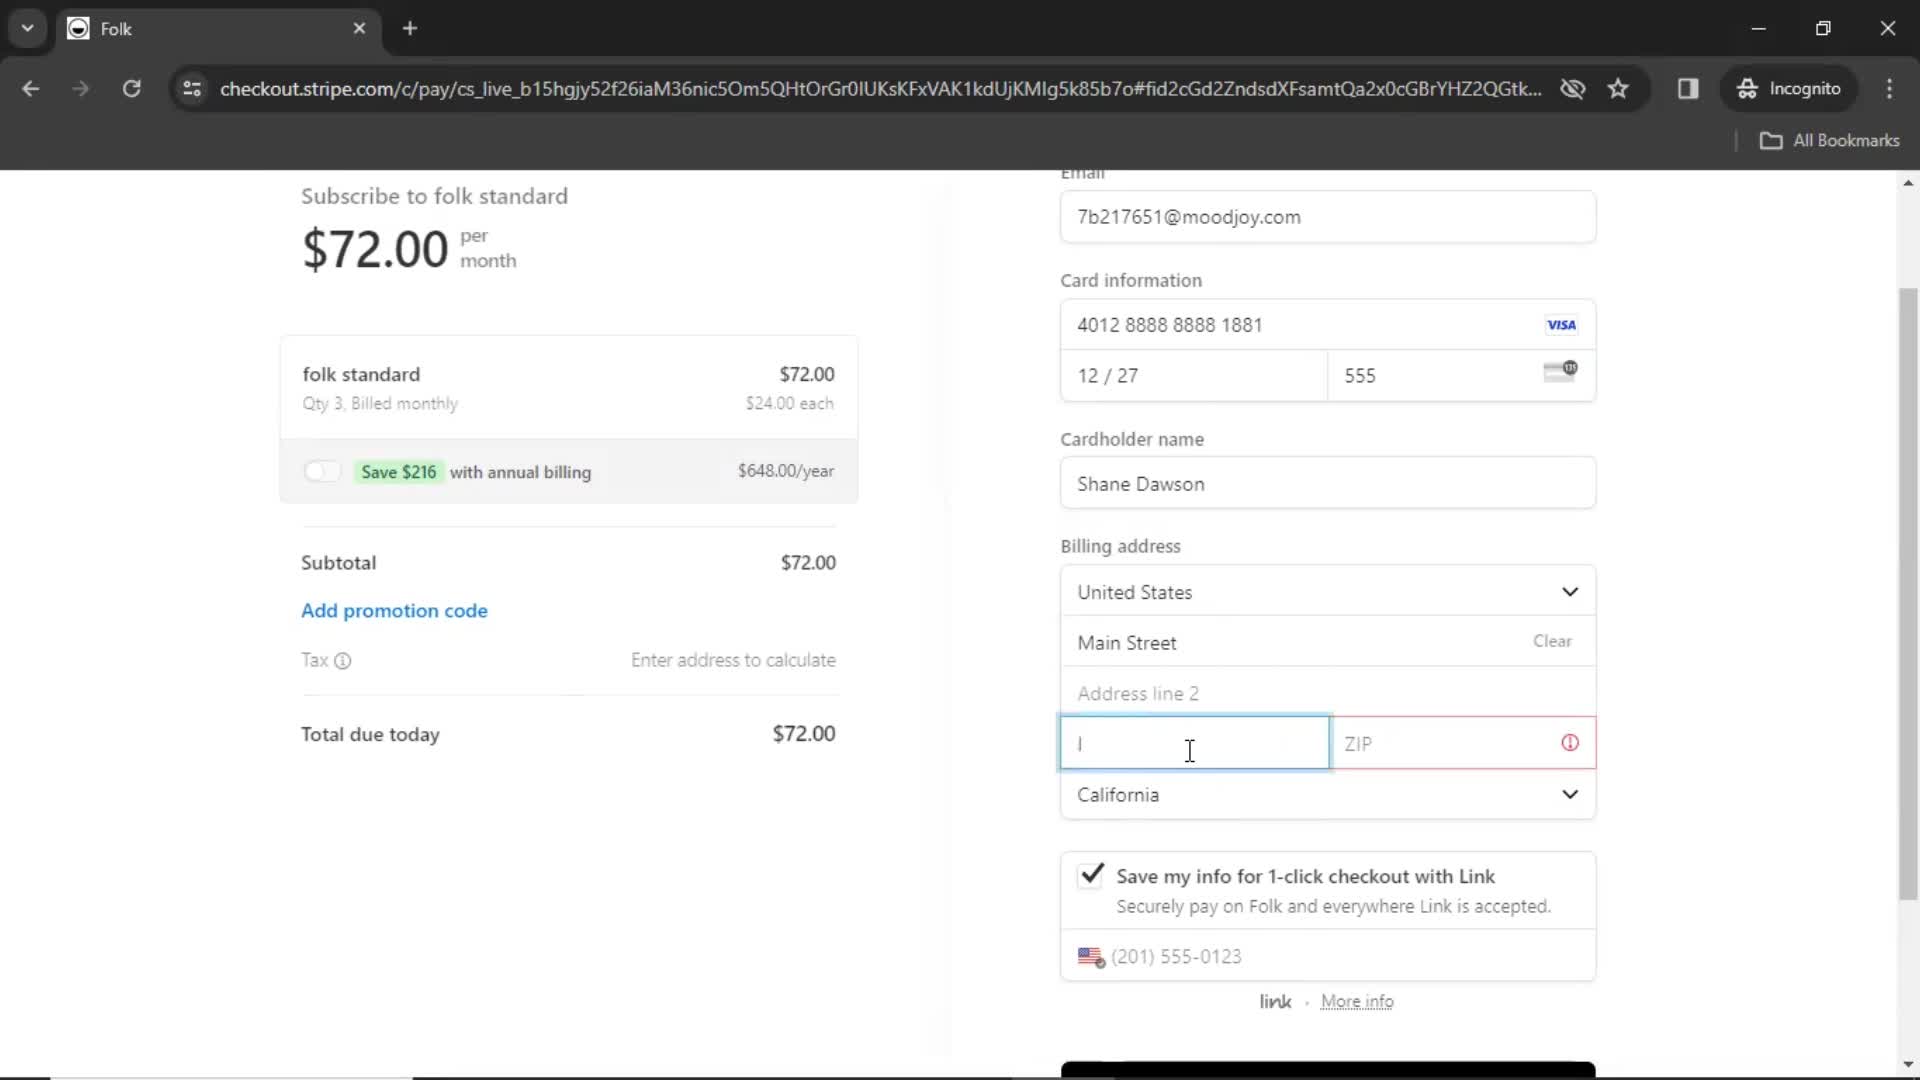The image size is (1920, 1080).
Task: Click the browser extensions icon
Action: pyautogui.click(x=1688, y=88)
